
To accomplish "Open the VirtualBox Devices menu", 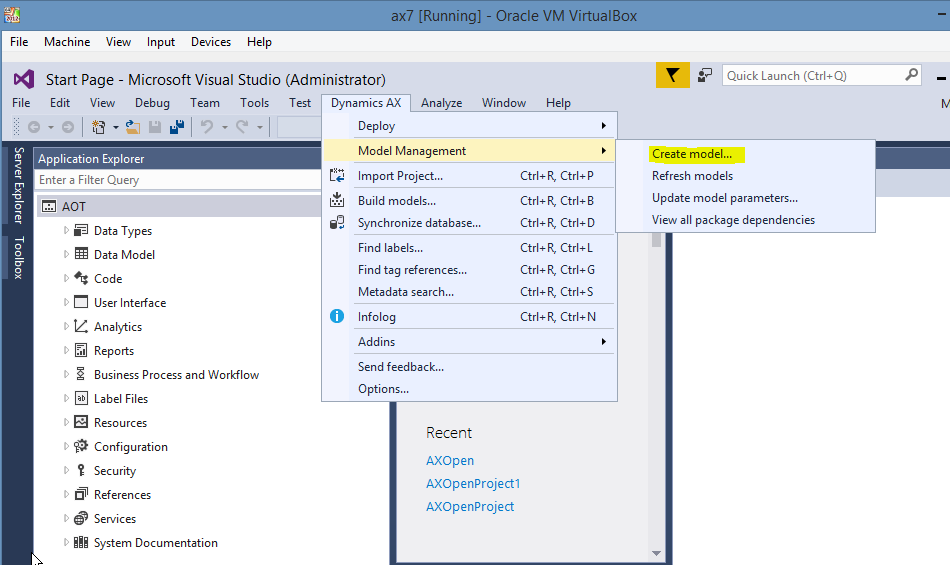I will (211, 42).
